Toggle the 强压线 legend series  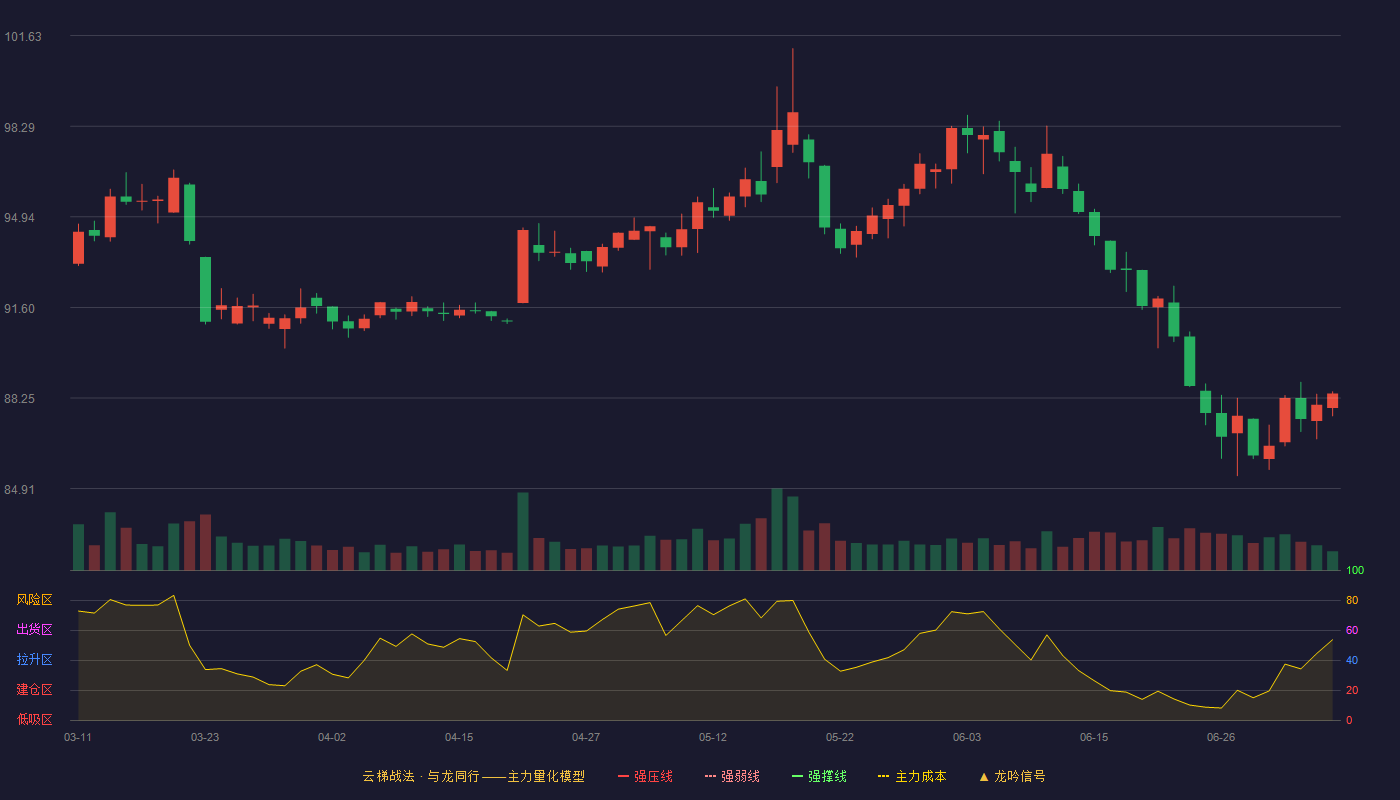(x=645, y=776)
